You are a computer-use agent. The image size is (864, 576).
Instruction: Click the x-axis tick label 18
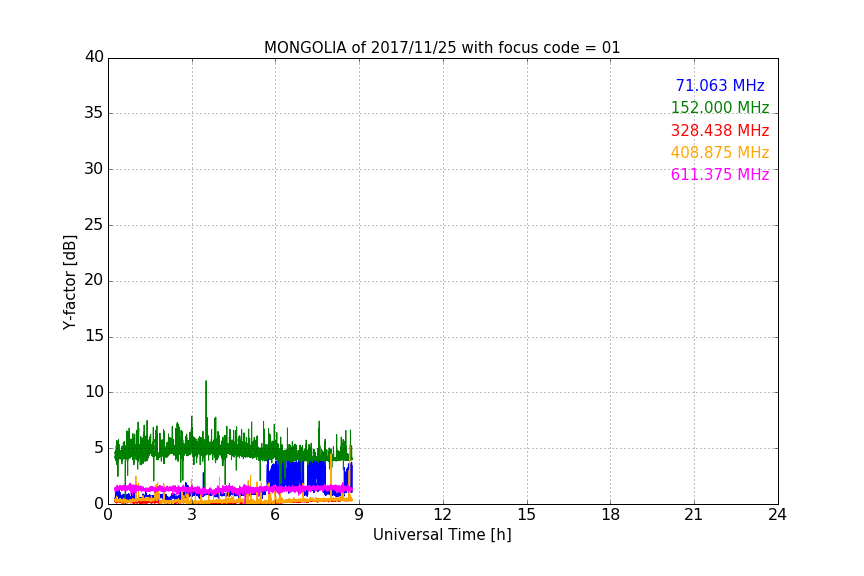(x=610, y=515)
